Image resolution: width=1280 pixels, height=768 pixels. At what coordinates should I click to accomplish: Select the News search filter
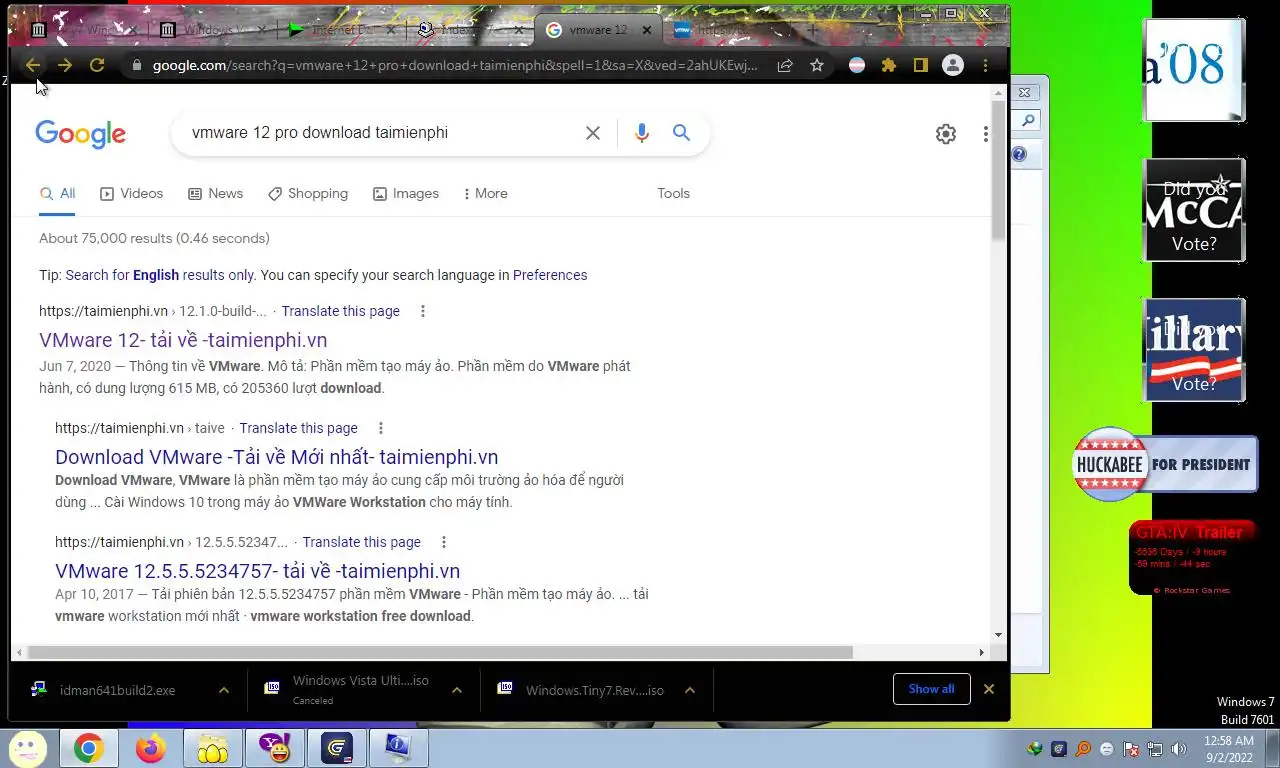[x=216, y=194]
